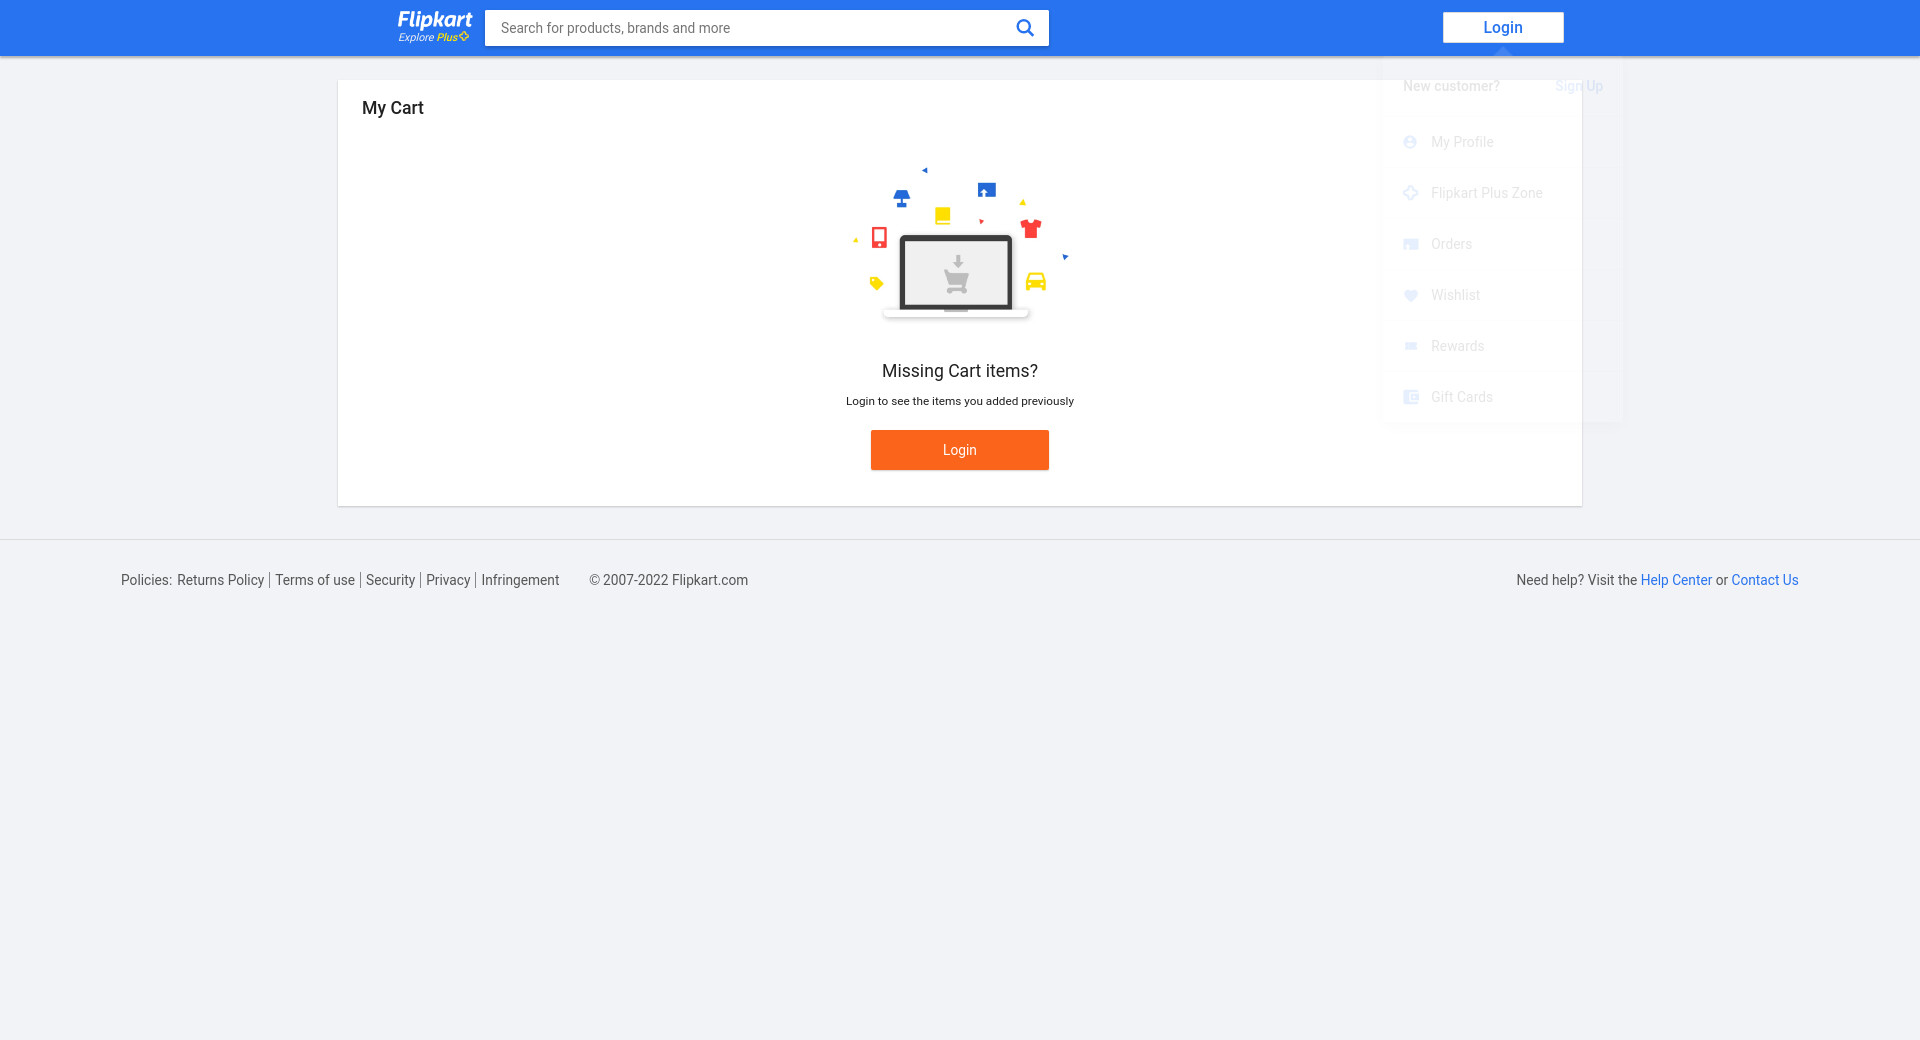Select Wishlist menu item

1502,295
